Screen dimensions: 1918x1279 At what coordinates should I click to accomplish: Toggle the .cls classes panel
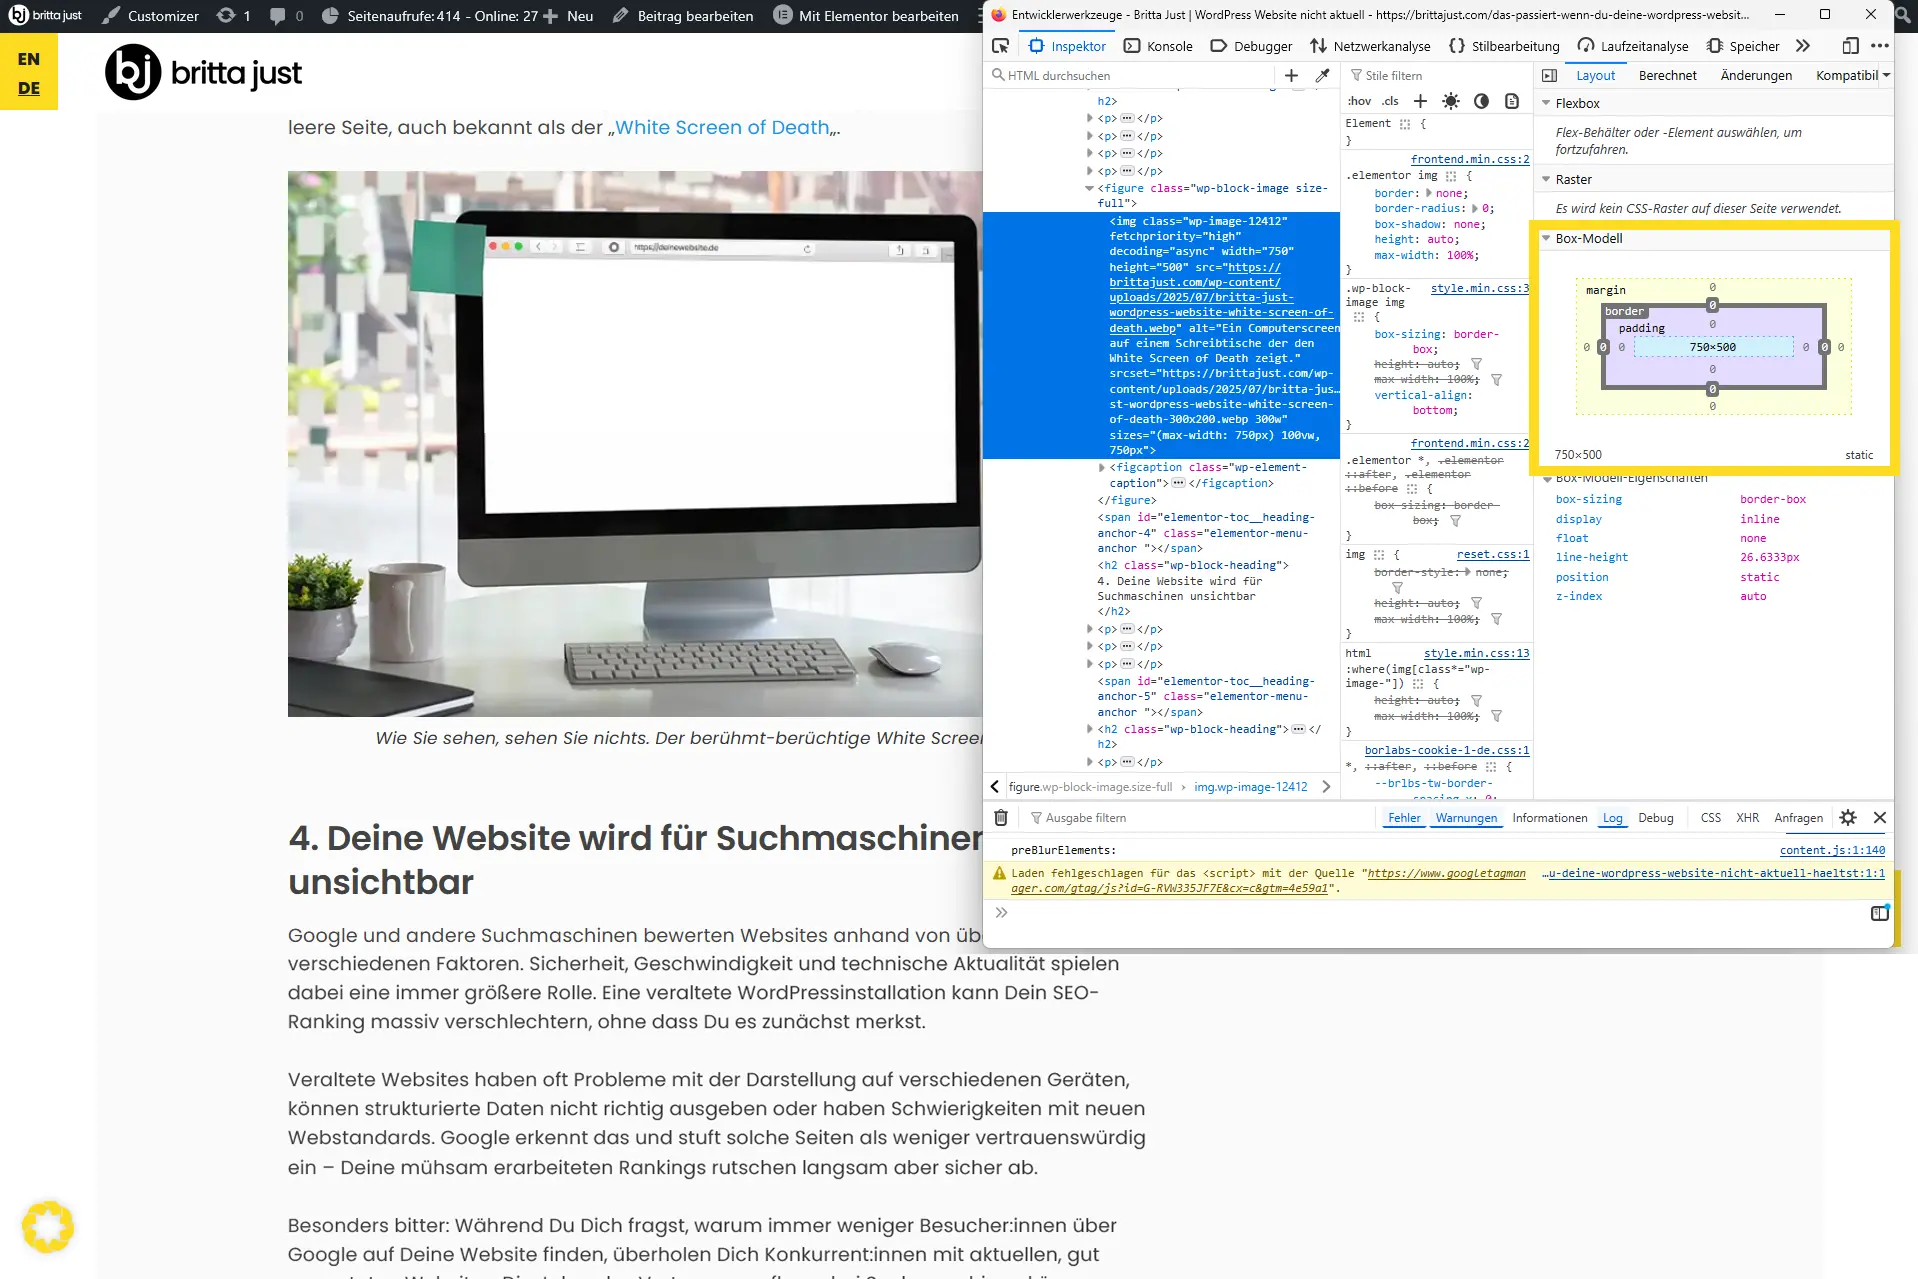[x=1391, y=101]
